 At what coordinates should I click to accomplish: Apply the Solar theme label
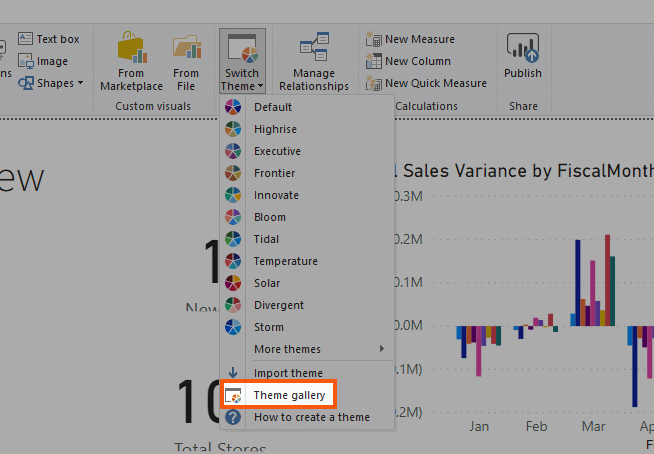click(x=267, y=283)
